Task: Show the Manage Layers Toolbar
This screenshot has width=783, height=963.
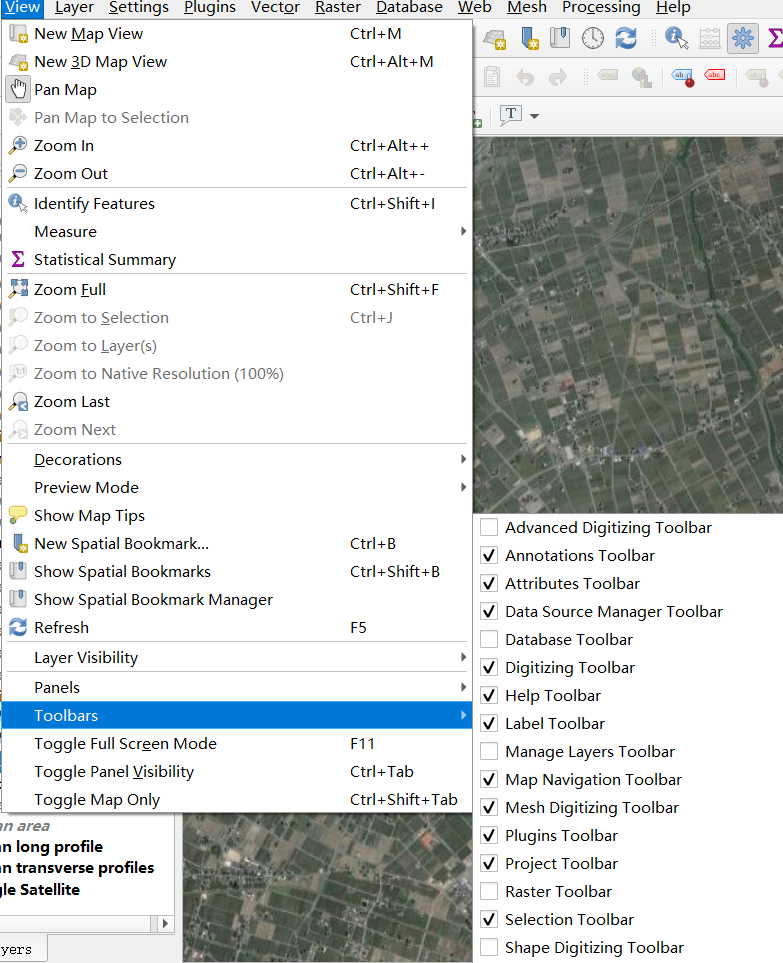Action: pyautogui.click(x=489, y=752)
